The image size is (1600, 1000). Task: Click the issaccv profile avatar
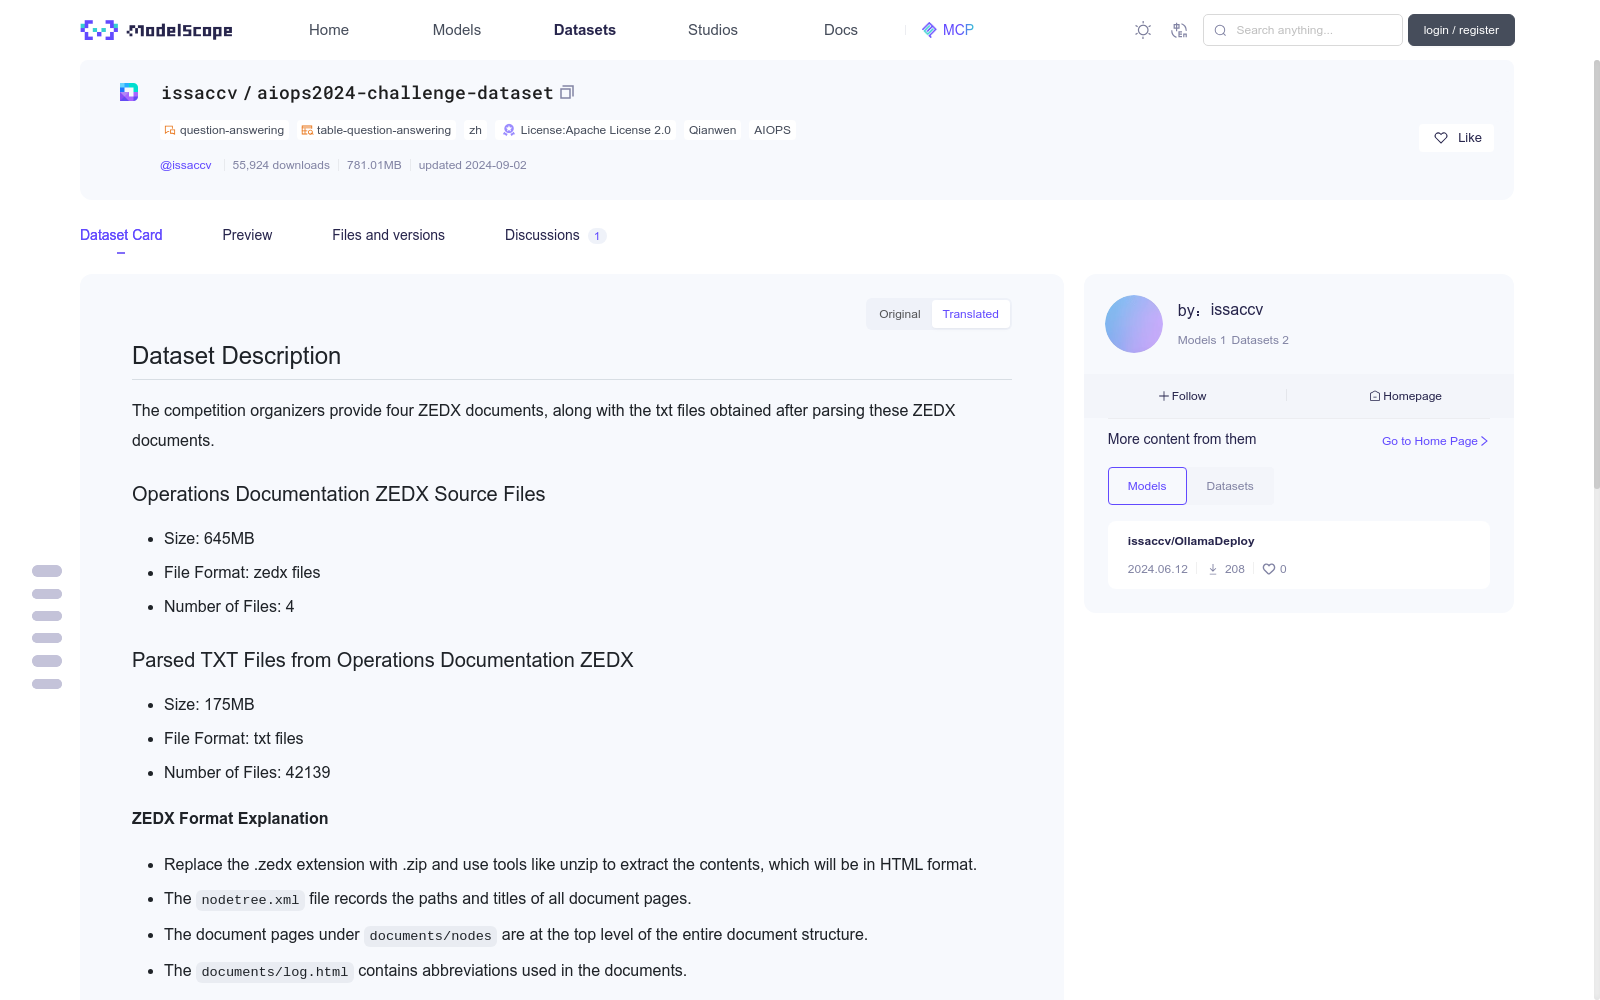pyautogui.click(x=1133, y=324)
